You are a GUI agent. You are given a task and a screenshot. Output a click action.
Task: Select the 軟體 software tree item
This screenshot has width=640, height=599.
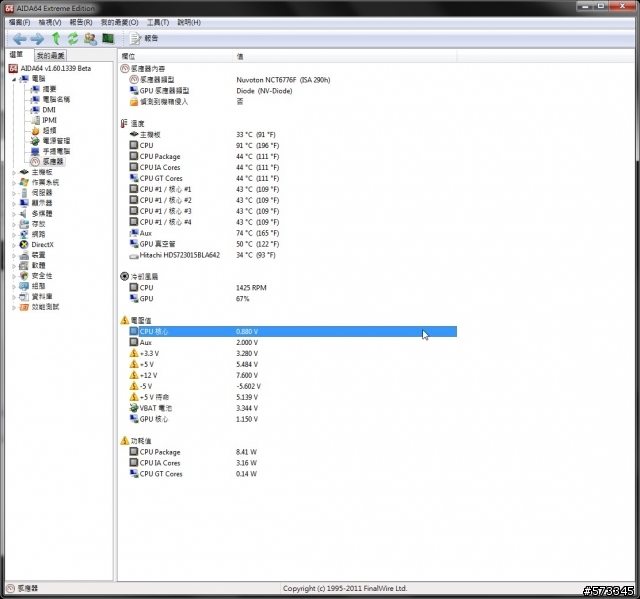38,265
